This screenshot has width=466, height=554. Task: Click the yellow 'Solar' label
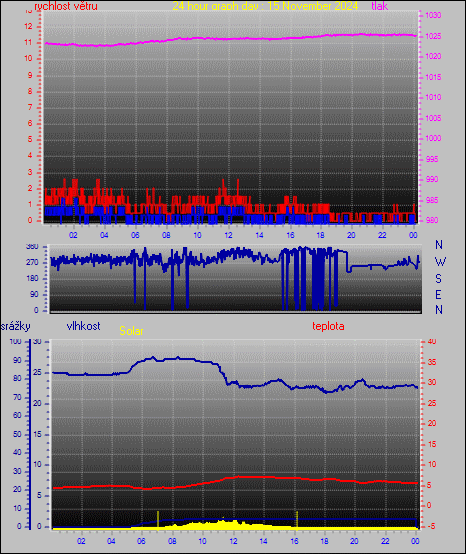(131, 331)
